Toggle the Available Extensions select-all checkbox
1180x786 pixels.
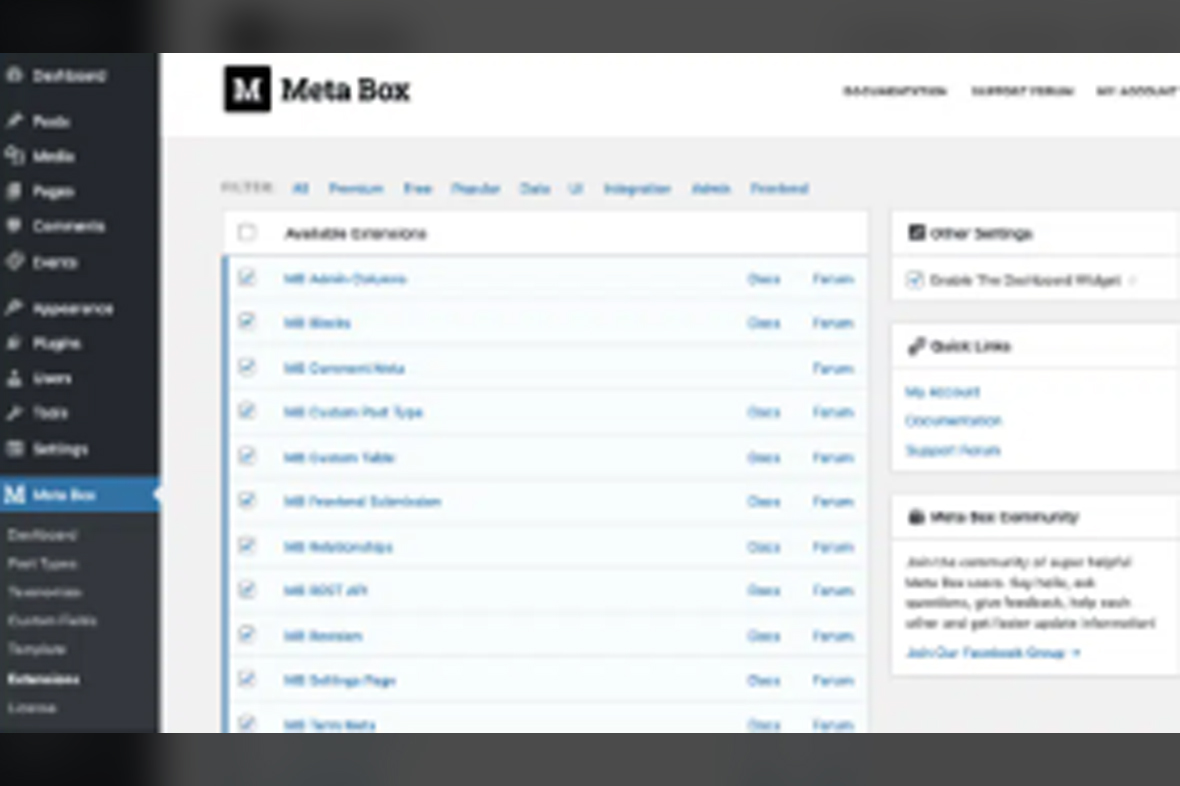[246, 233]
